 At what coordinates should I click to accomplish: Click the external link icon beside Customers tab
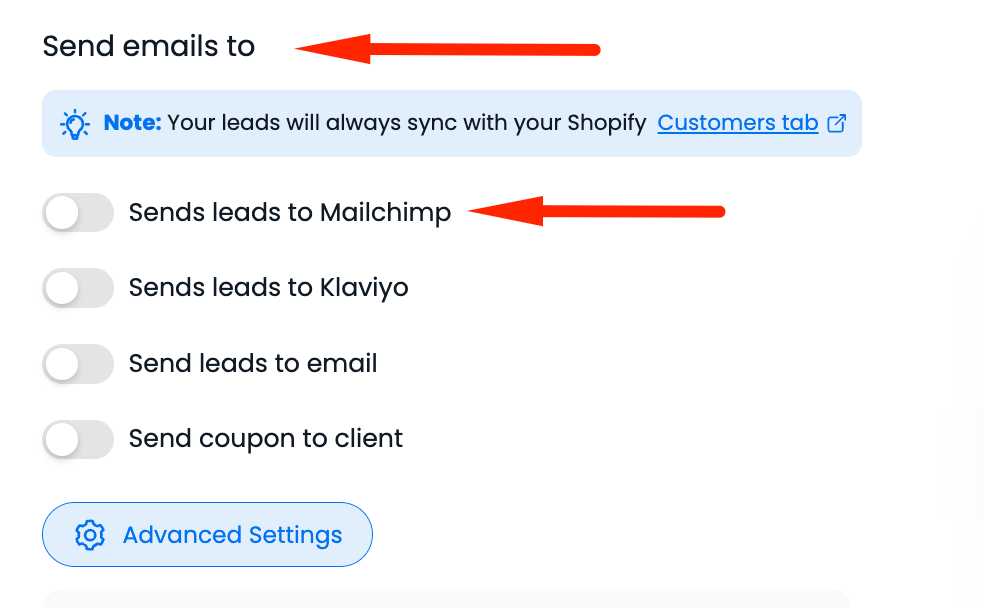tap(837, 124)
